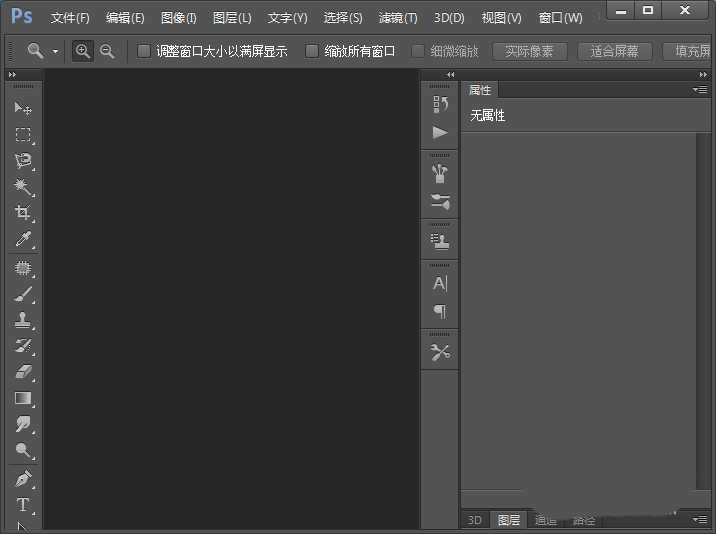Check the 细微缩放 option
Viewport: 716px width, 534px height.
pos(418,51)
